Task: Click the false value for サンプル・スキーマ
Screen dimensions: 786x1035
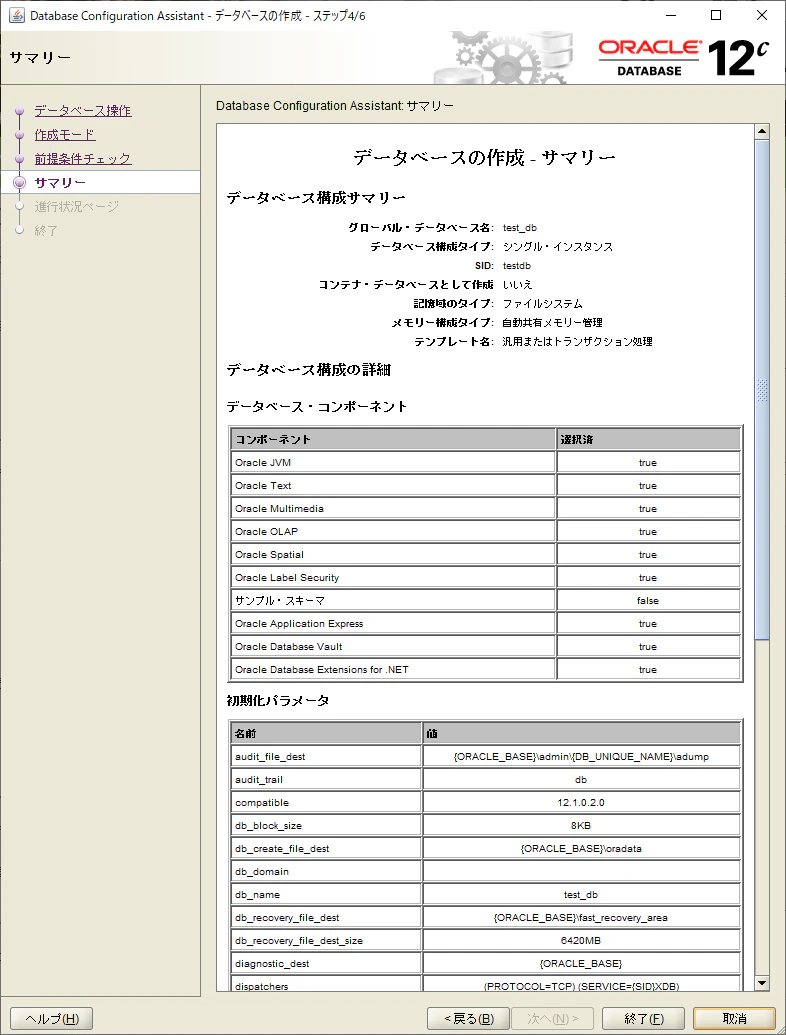Action: point(648,601)
